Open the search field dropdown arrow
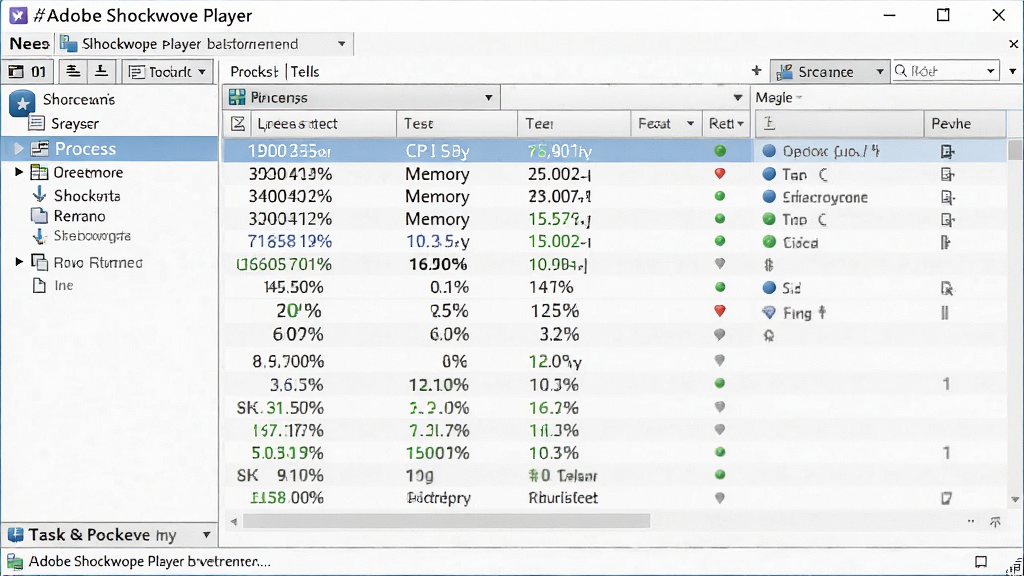This screenshot has width=1024, height=576. point(991,71)
